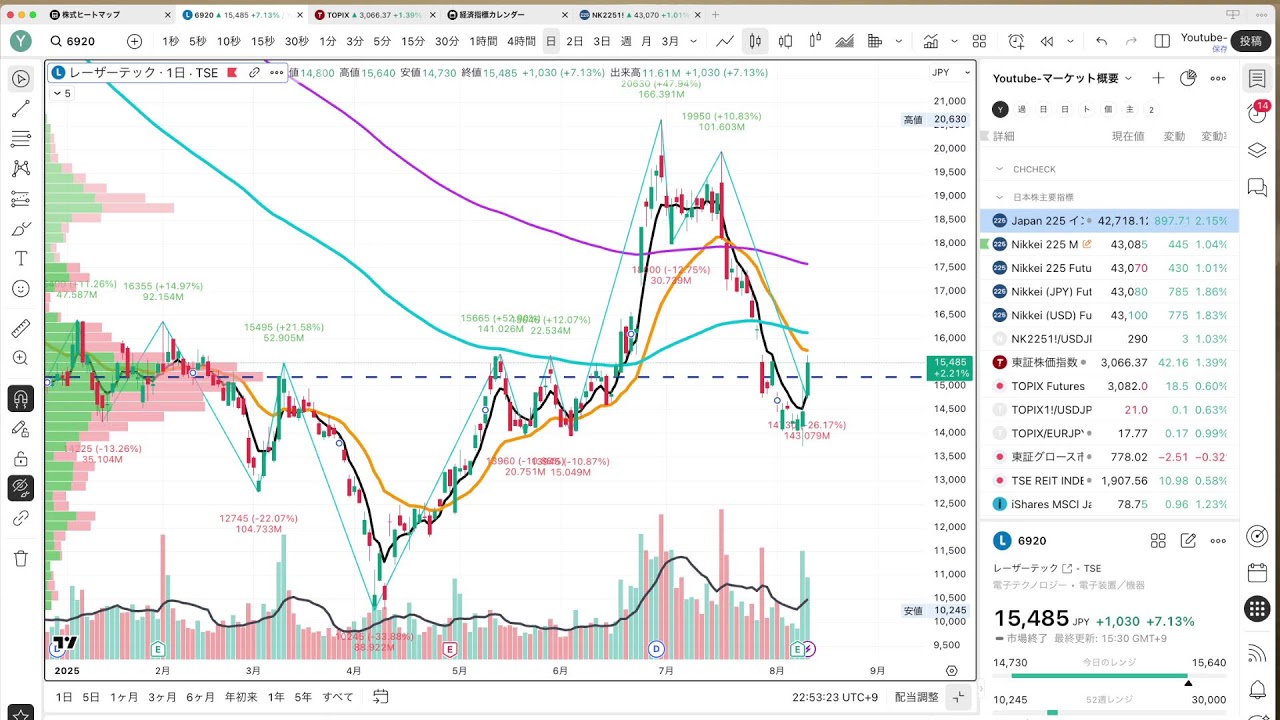The image size is (1280, 720).
Task: Select the cursor pointer tool
Action: 21,79
